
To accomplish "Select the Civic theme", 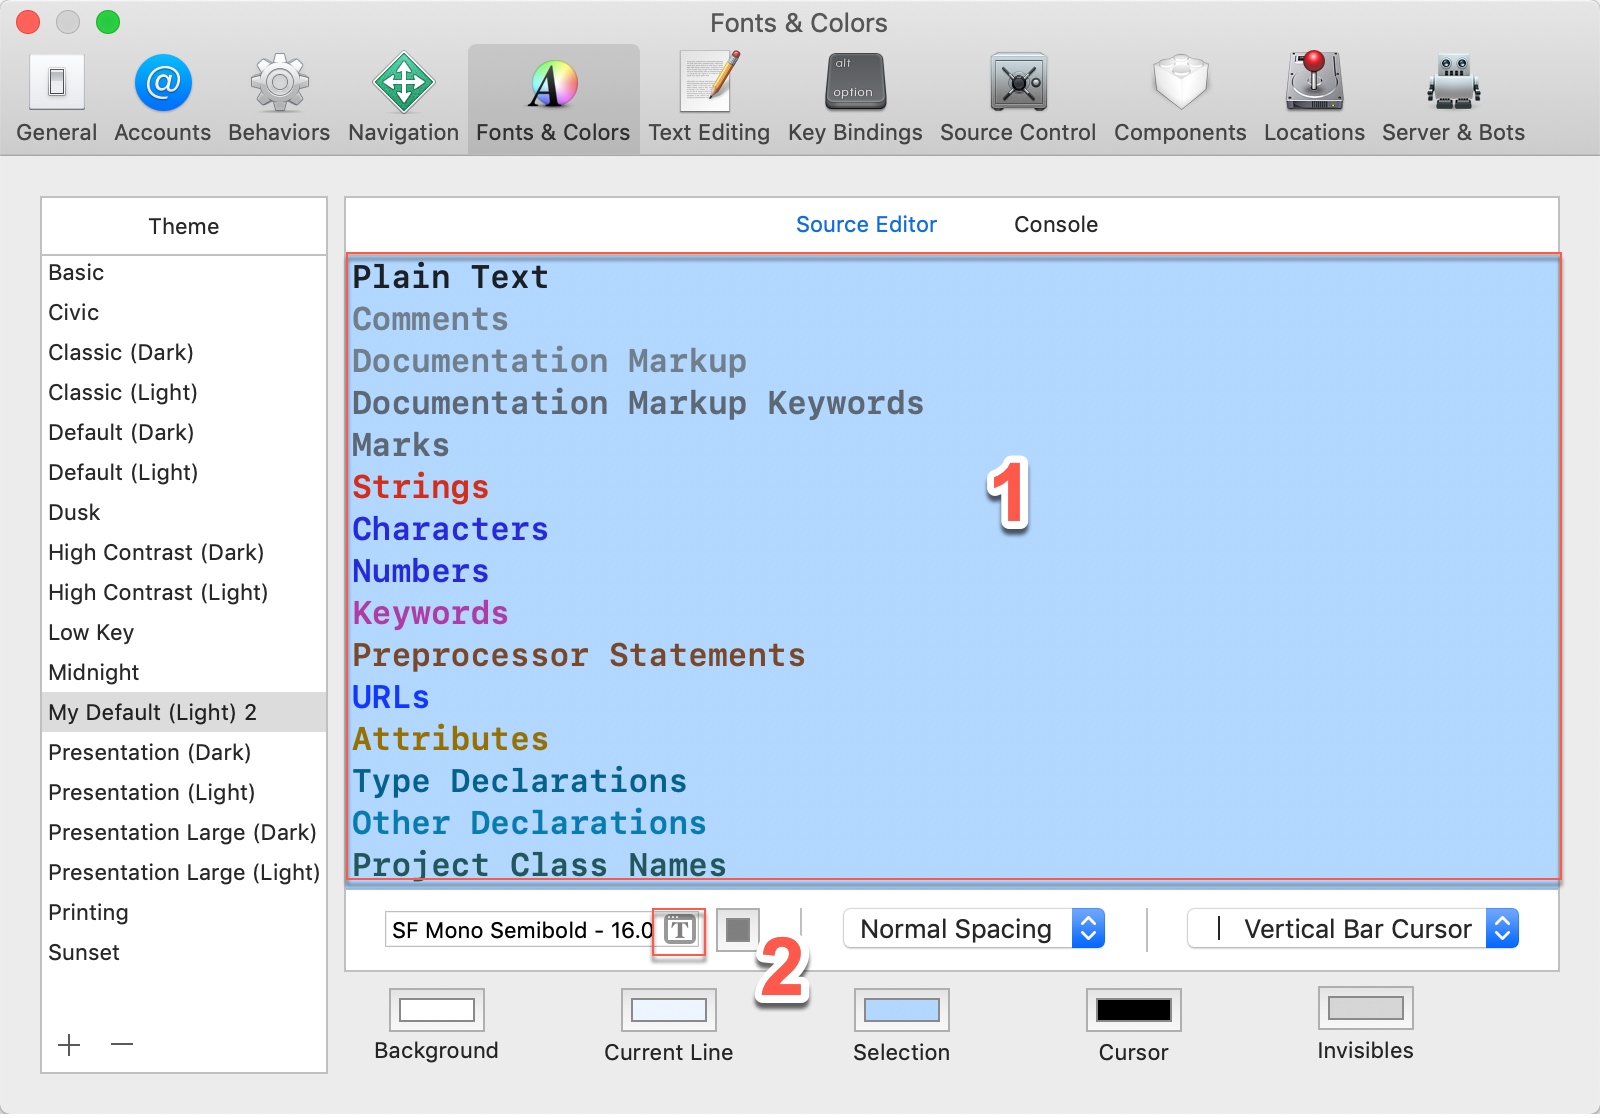I will coord(184,312).
